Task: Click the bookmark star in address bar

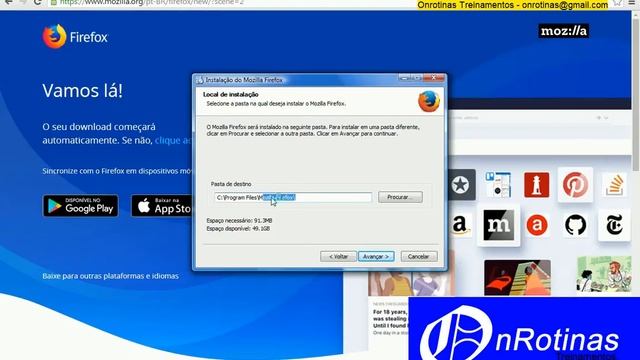Action: (x=618, y=3)
